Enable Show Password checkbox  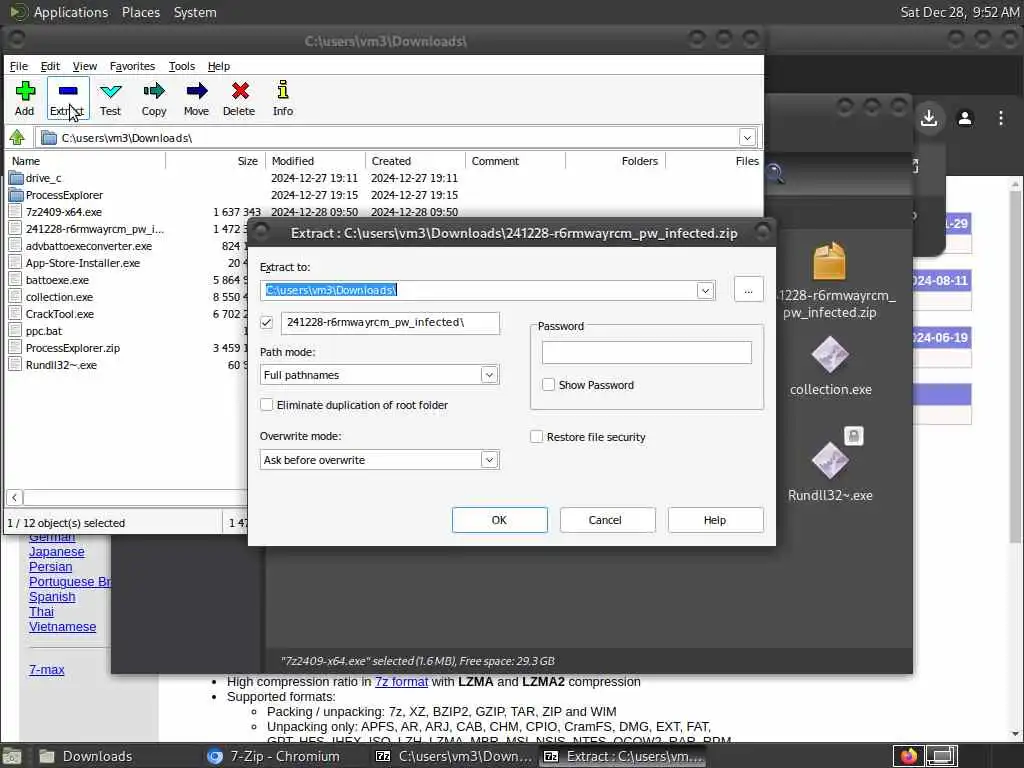(549, 385)
